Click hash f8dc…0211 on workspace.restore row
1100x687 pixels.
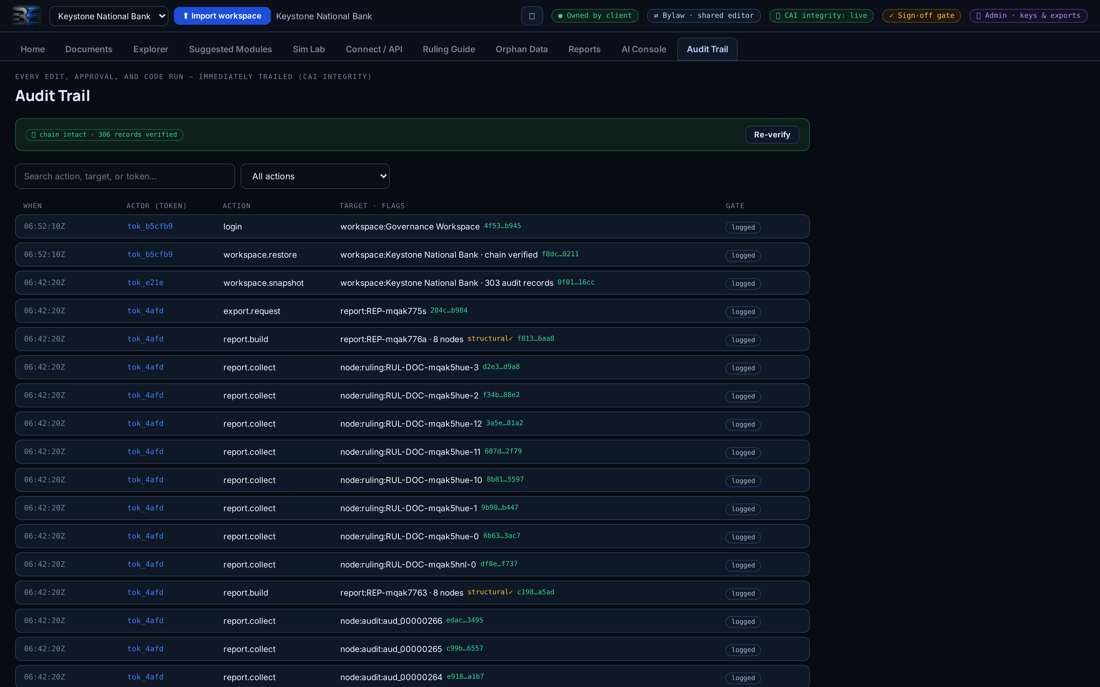tap(560, 254)
